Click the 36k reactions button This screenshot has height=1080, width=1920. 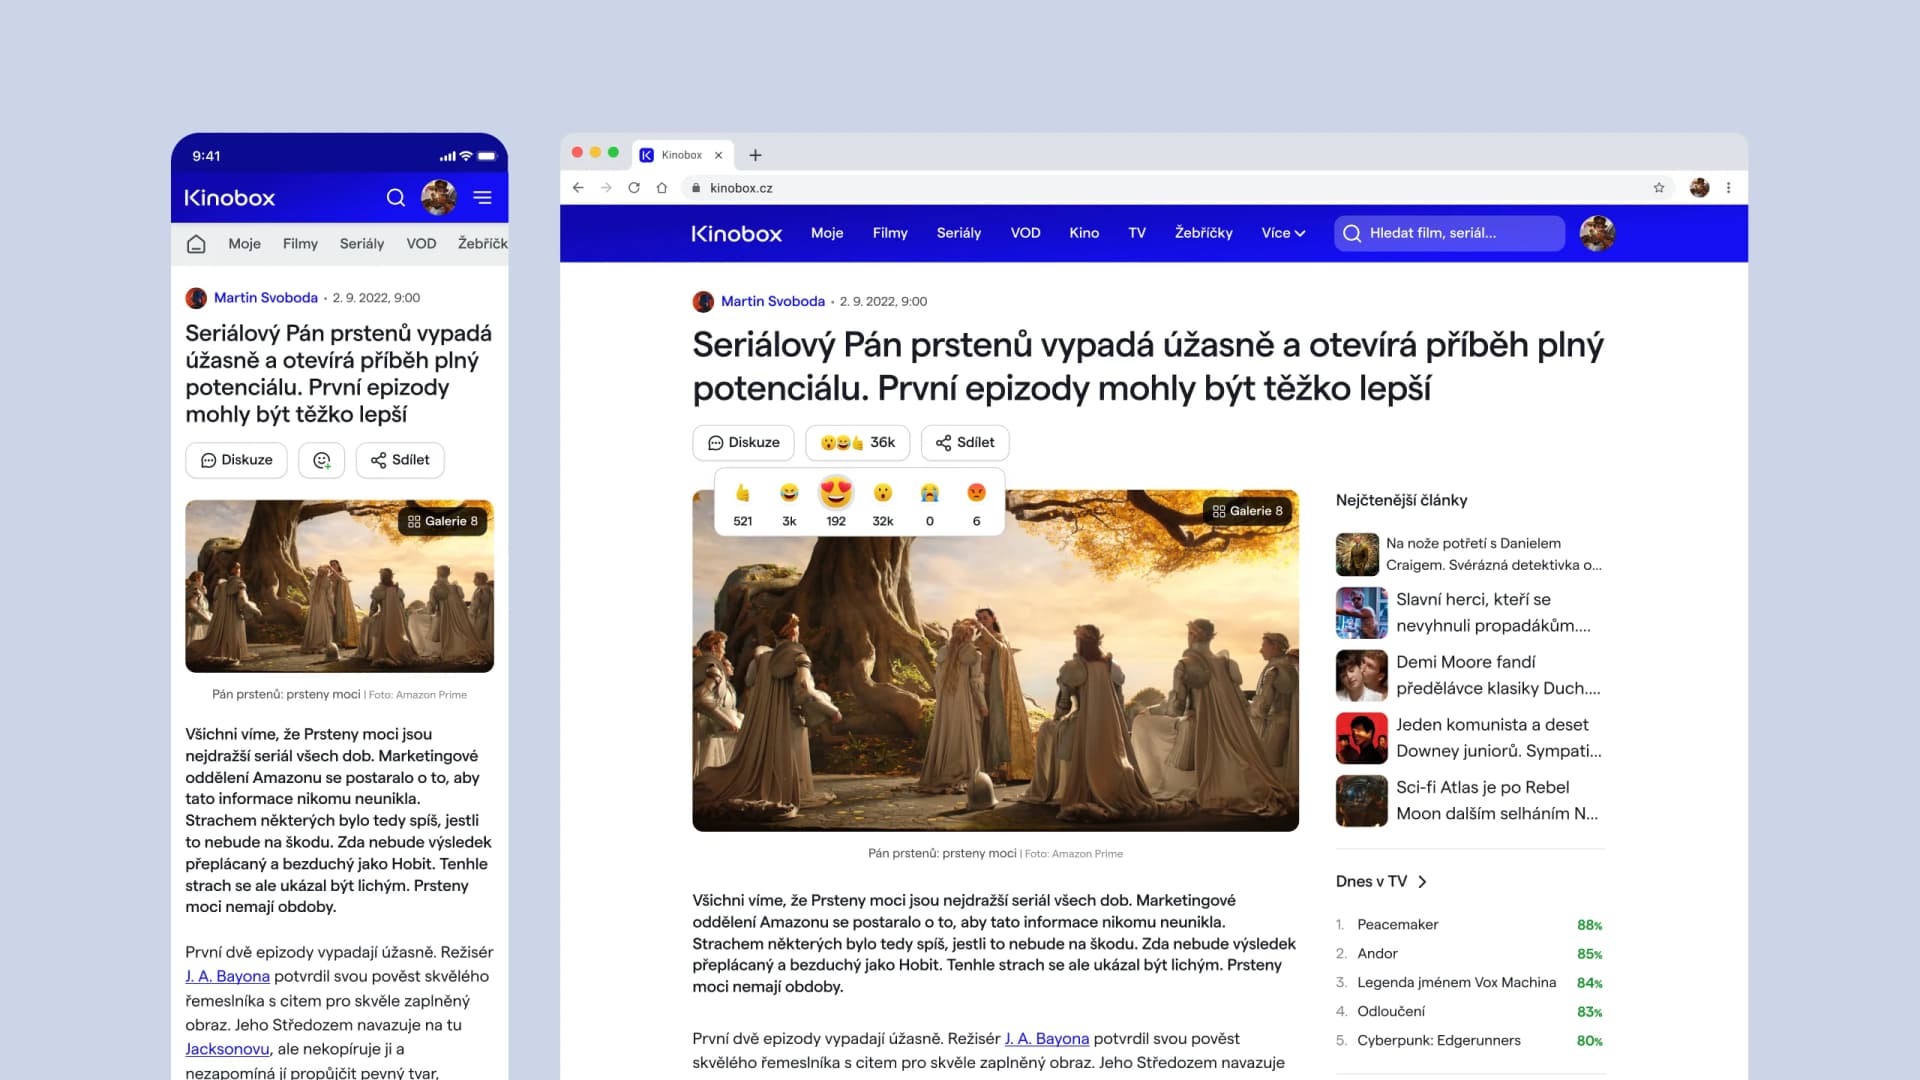click(857, 442)
